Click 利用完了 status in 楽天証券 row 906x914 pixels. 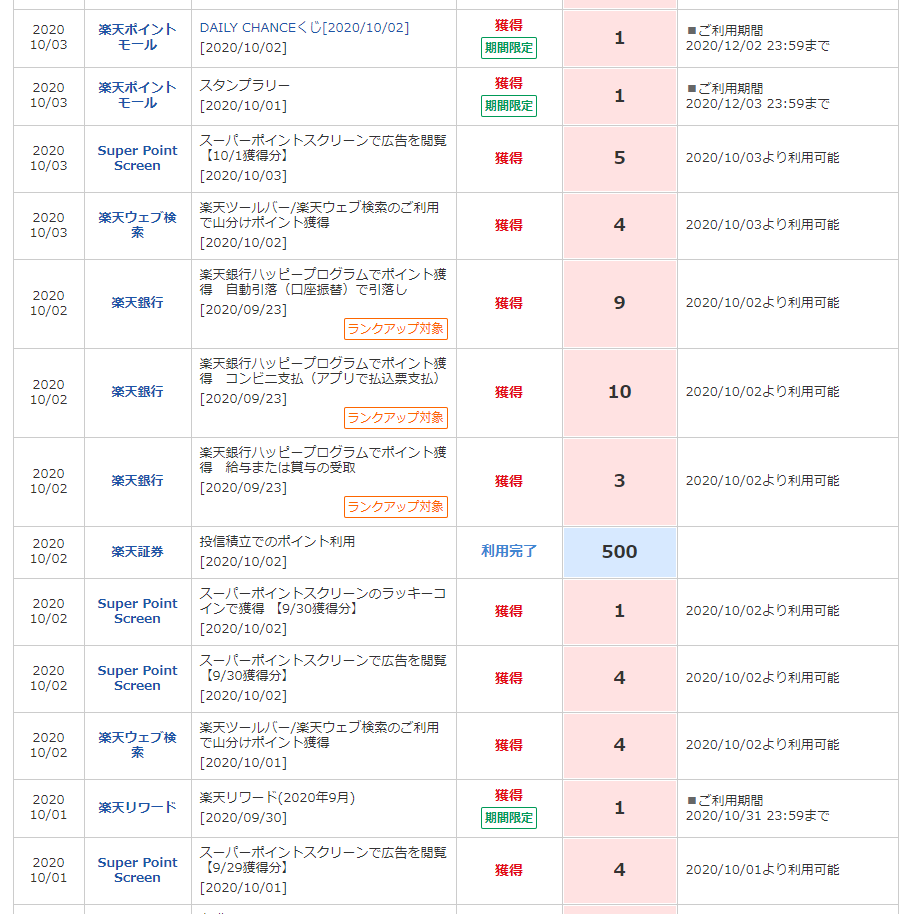[509, 551]
